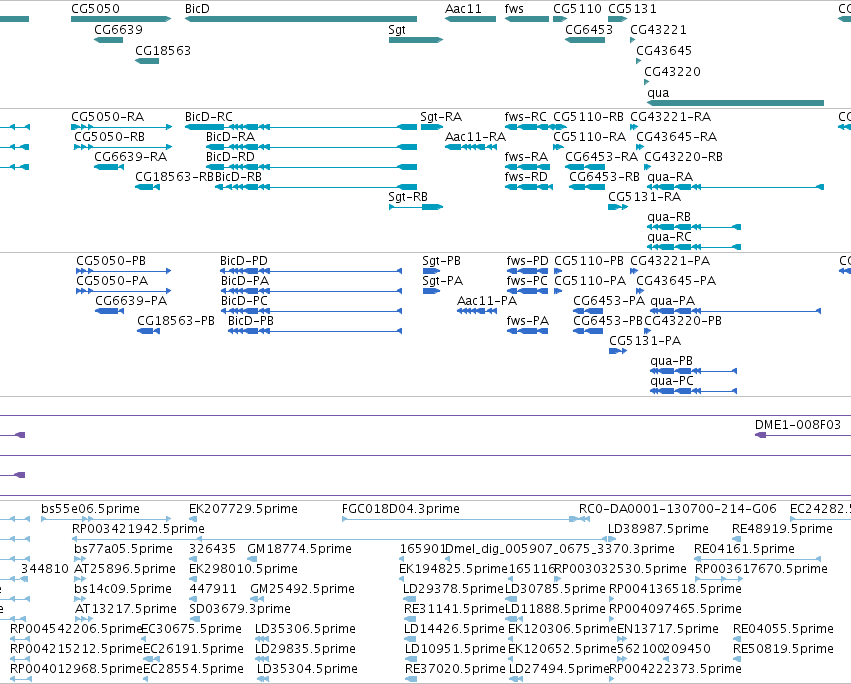851x684 pixels.
Task: Select protein BicD-PC
Action: tap(311, 311)
